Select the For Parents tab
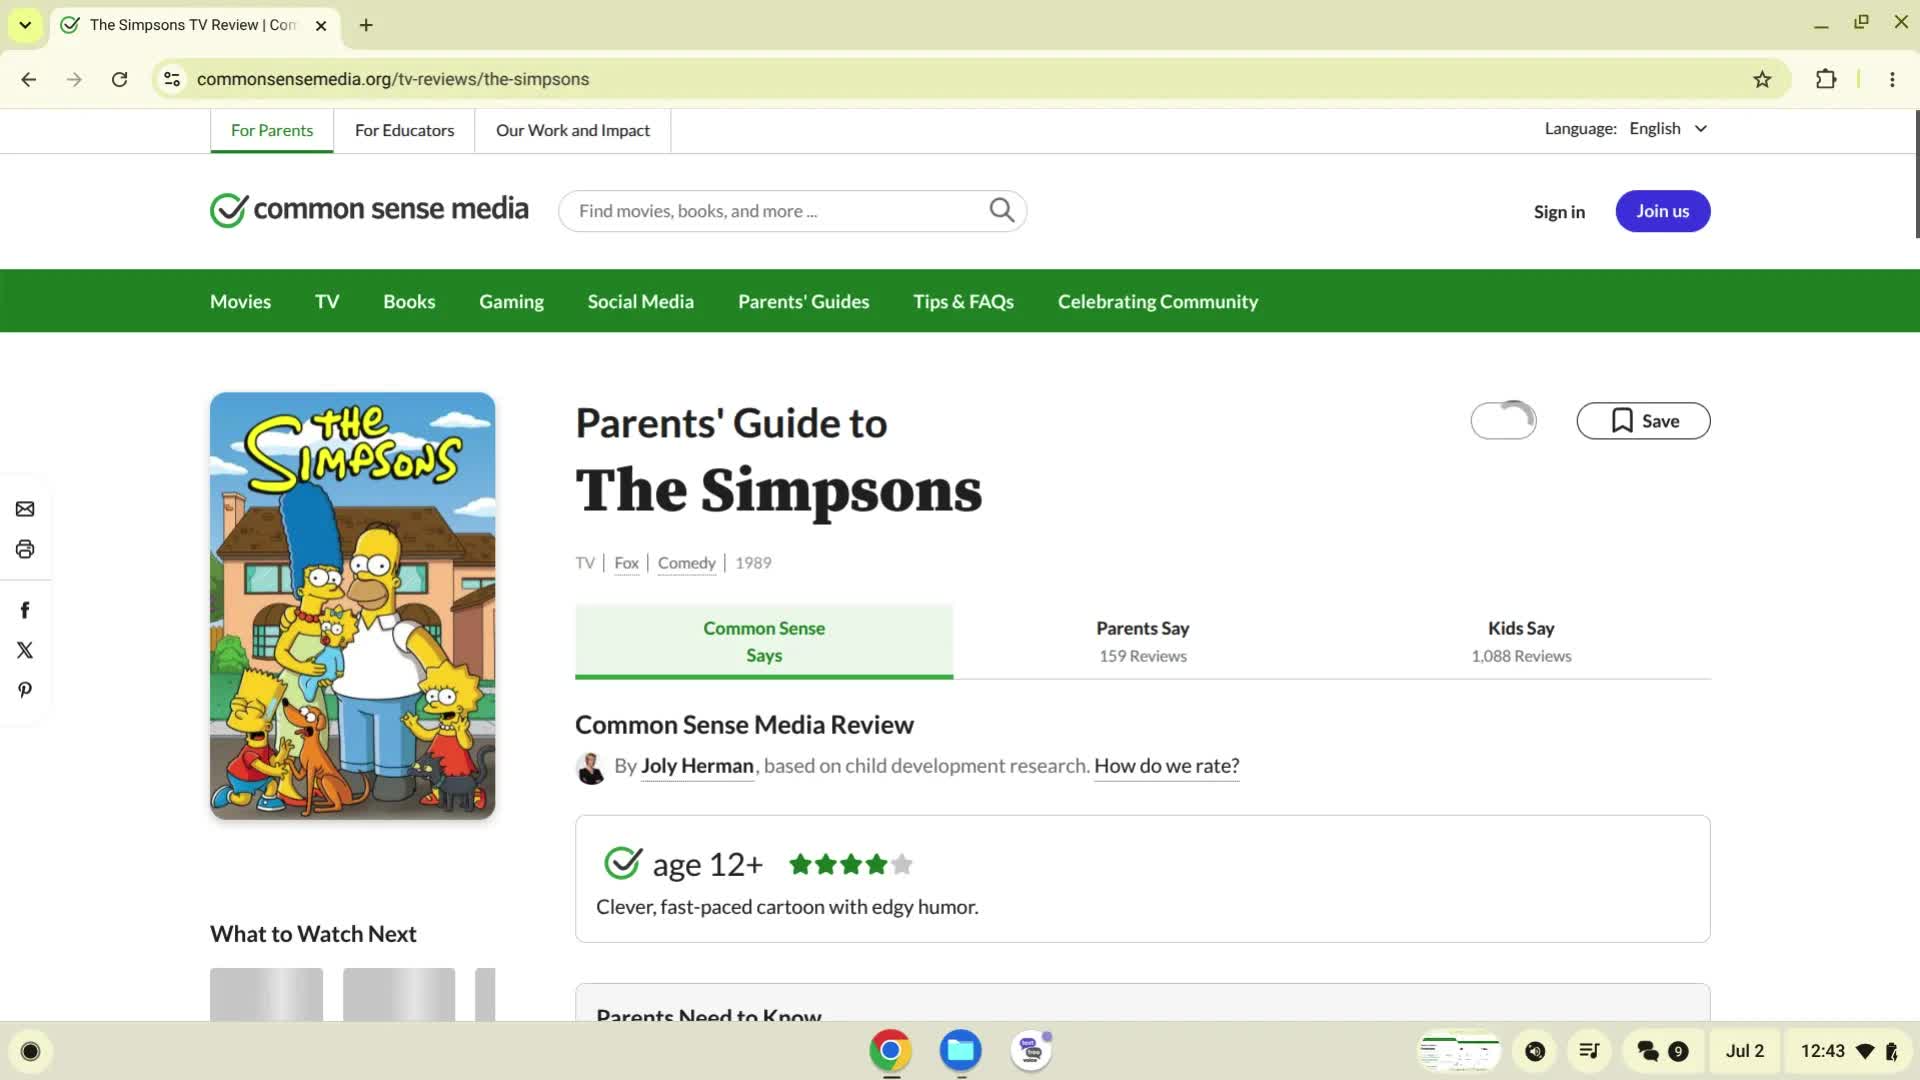Viewport: 1920px width, 1080px height. (272, 131)
